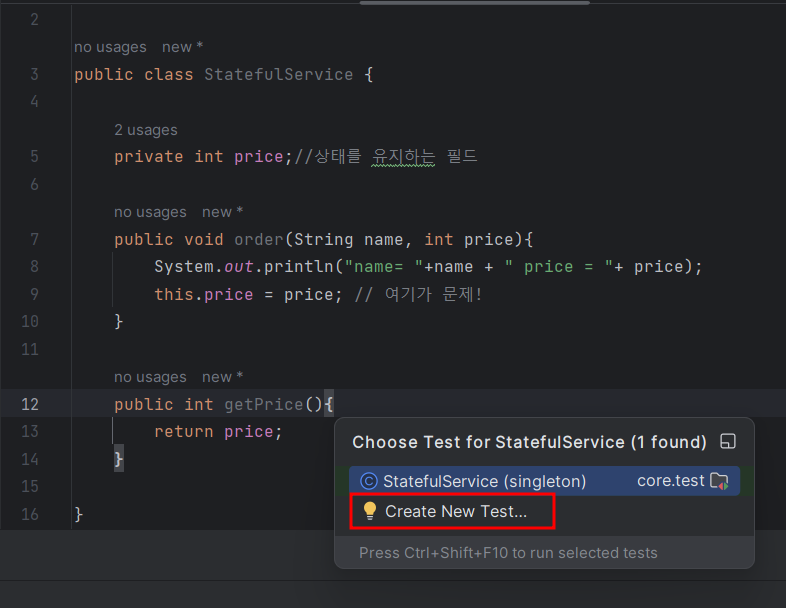Screen dimensions: 786x608
Task: Click the core.test module folder icon
Action: click(x=720, y=481)
